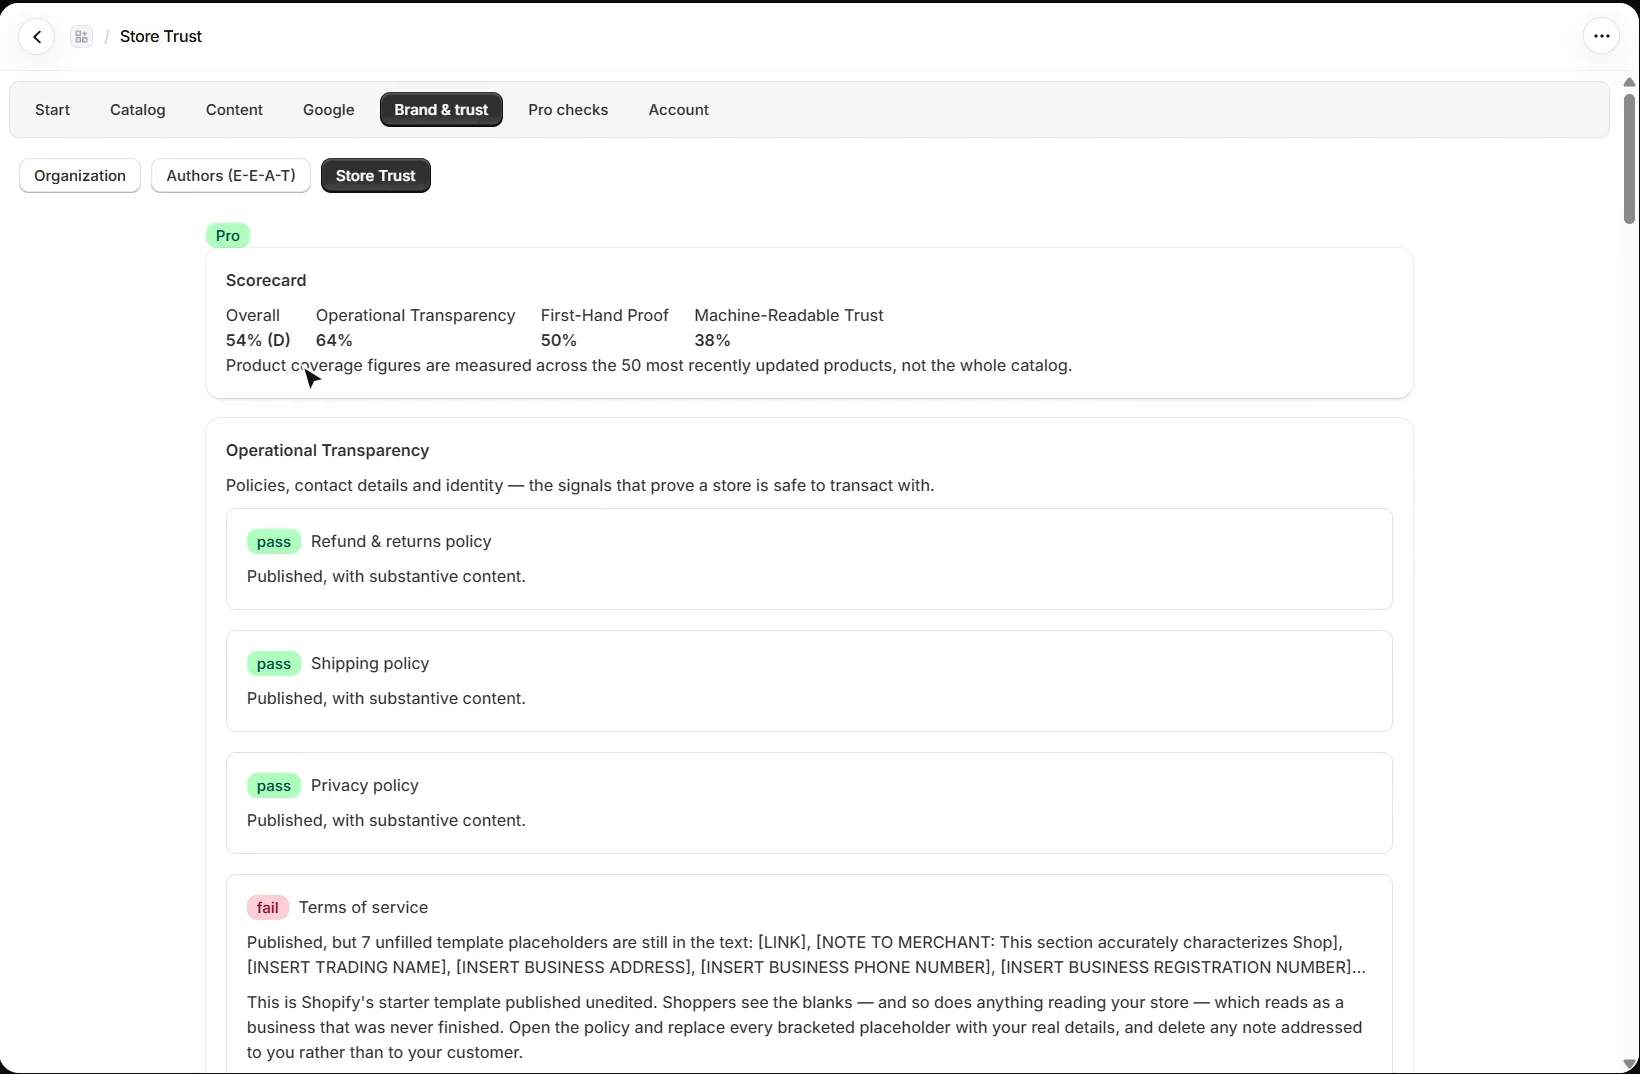Click the Shipping policy title
This screenshot has height=1074, width=1640.
tap(370, 664)
